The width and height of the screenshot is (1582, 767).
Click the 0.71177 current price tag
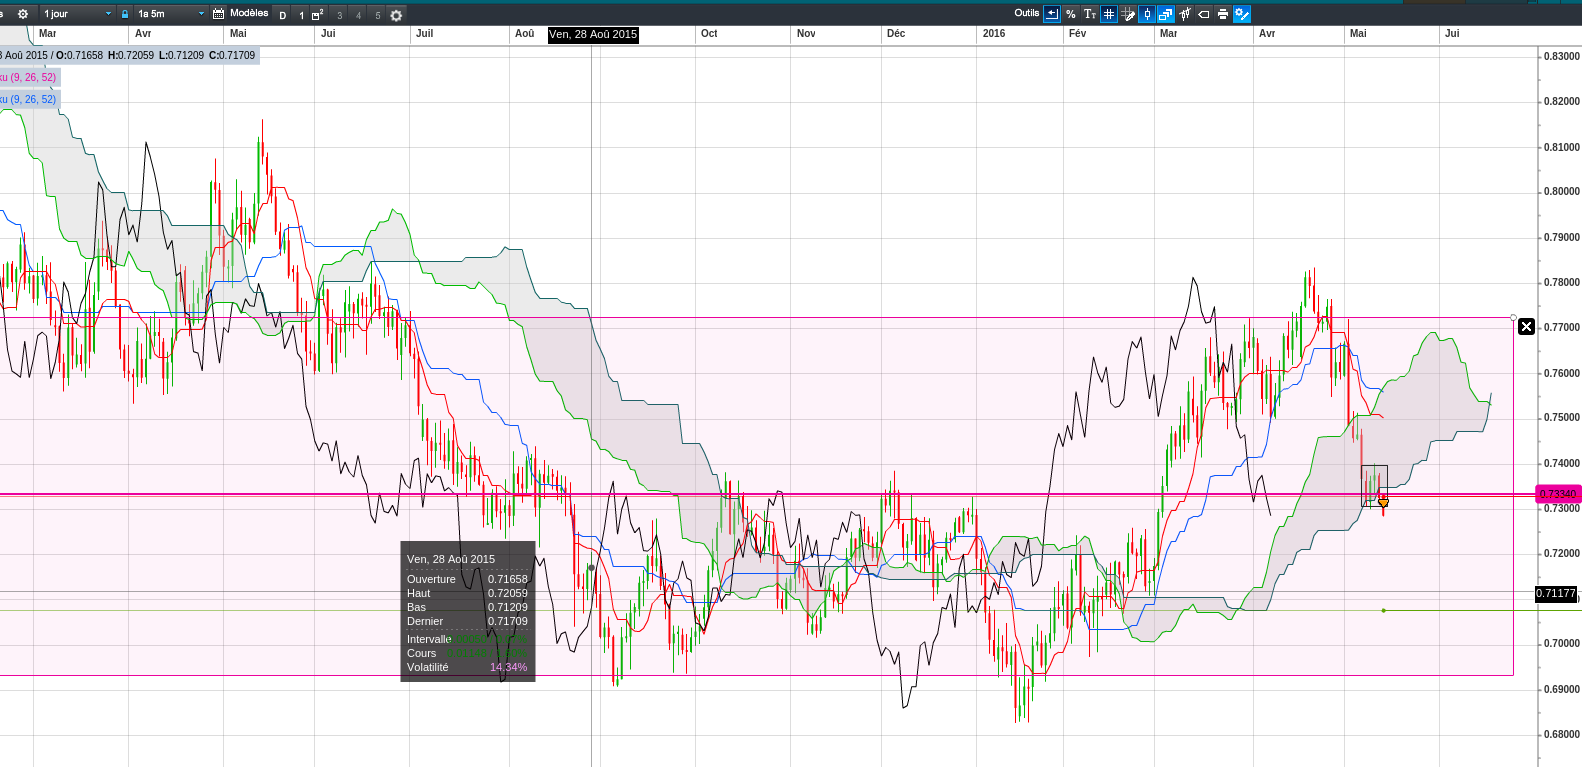[1556, 594]
